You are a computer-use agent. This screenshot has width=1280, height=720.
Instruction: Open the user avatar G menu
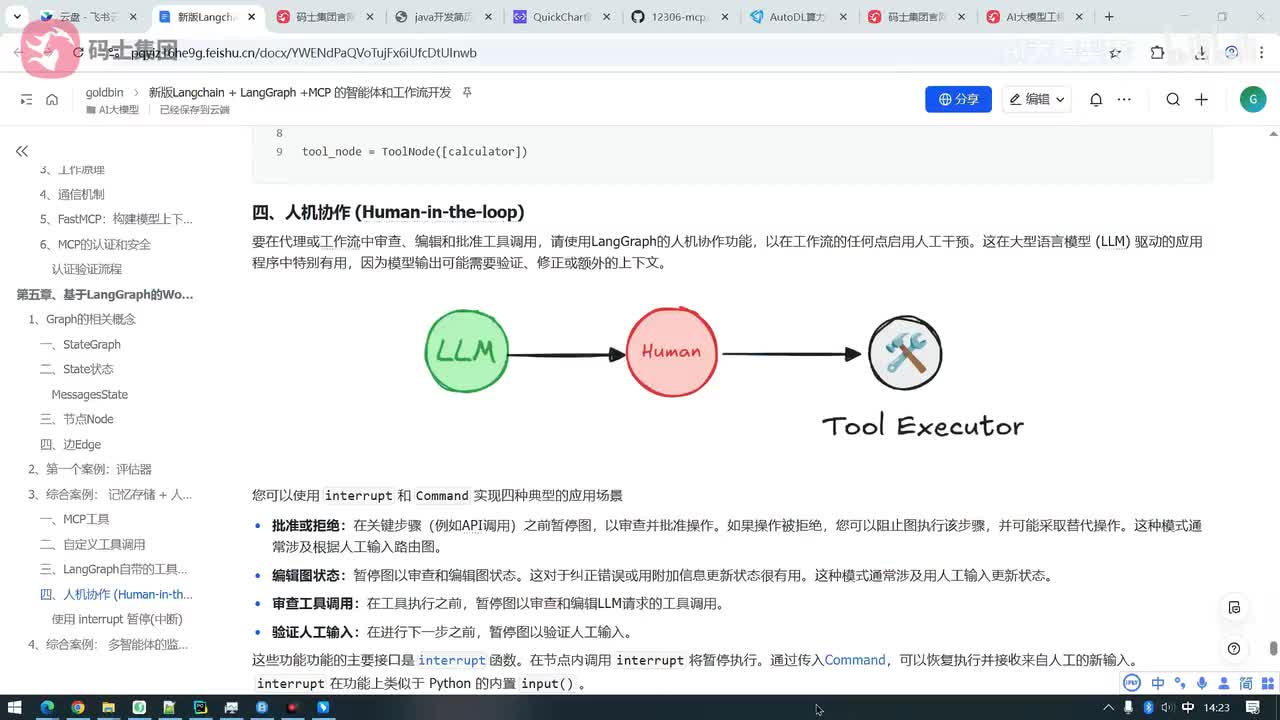click(x=1252, y=99)
